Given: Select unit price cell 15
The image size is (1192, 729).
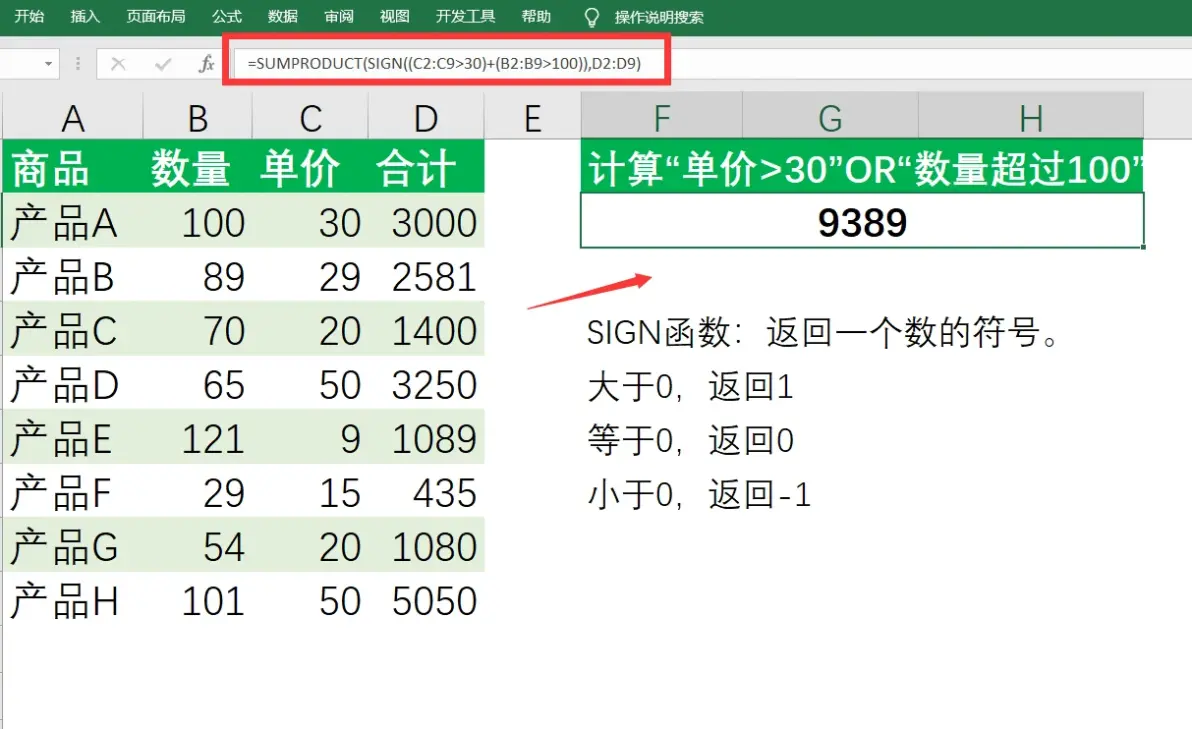Looking at the screenshot, I should click(310, 491).
